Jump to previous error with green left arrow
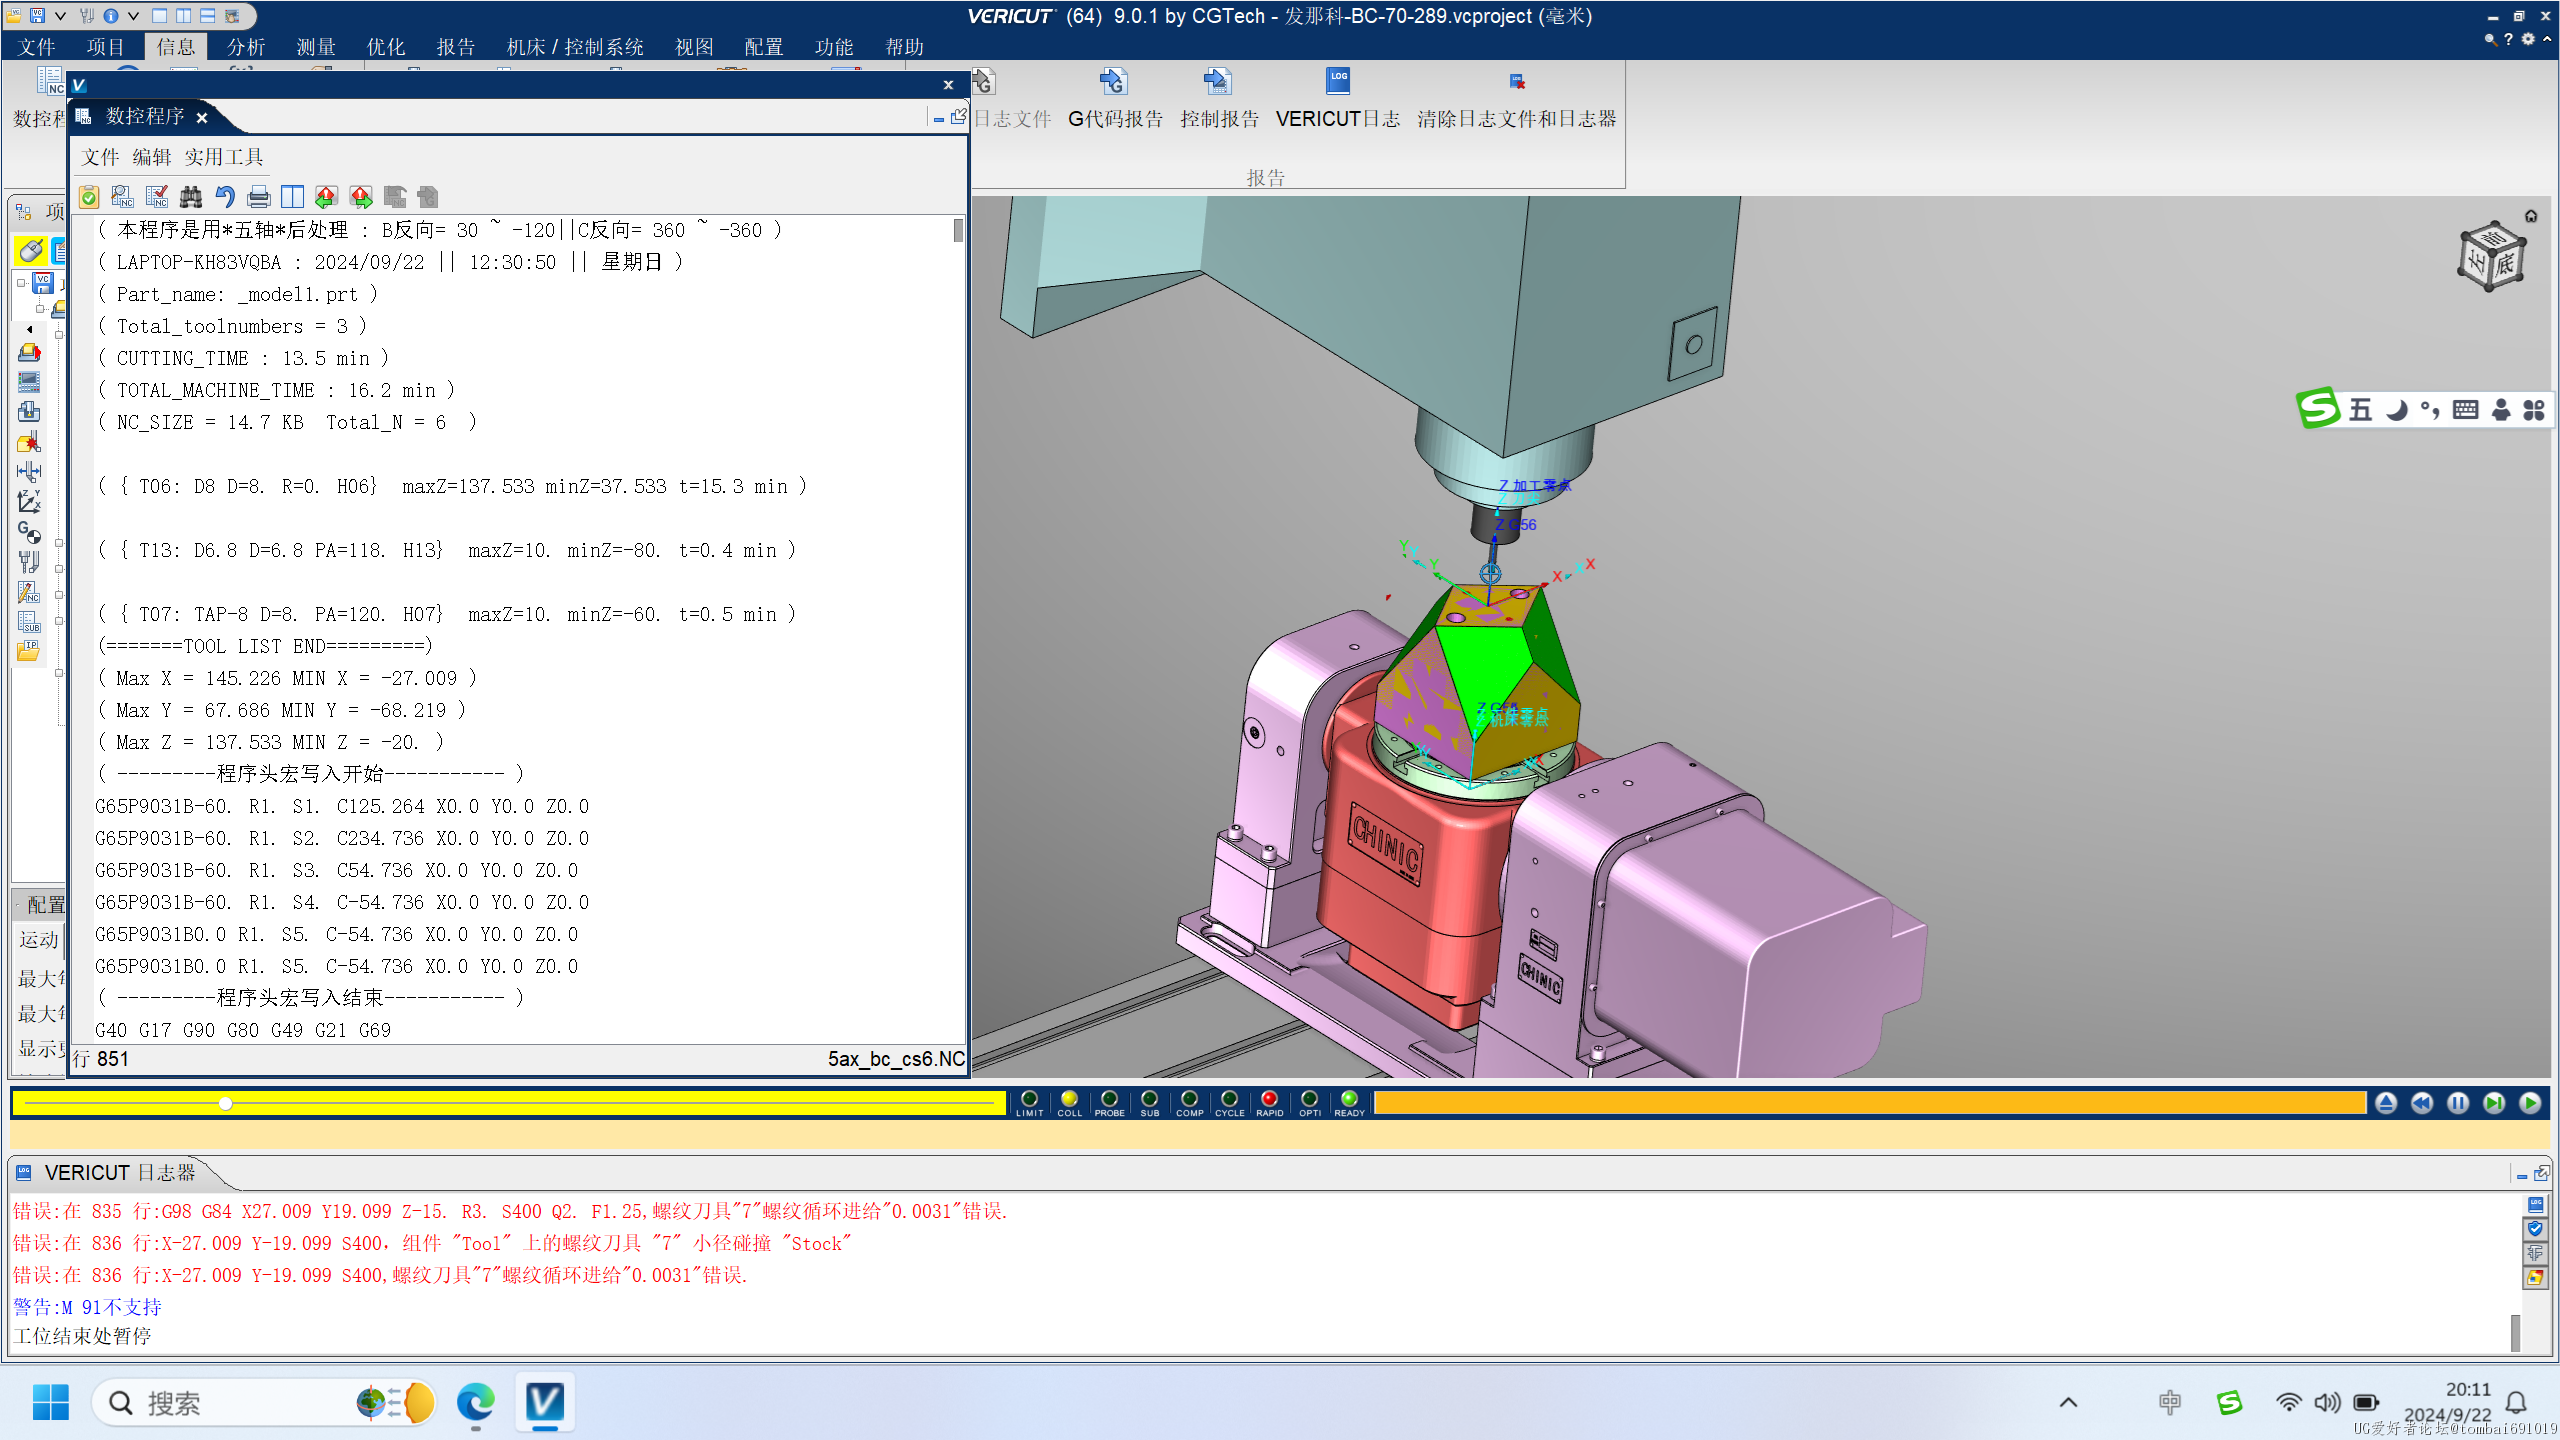The image size is (2560, 1440). click(326, 197)
